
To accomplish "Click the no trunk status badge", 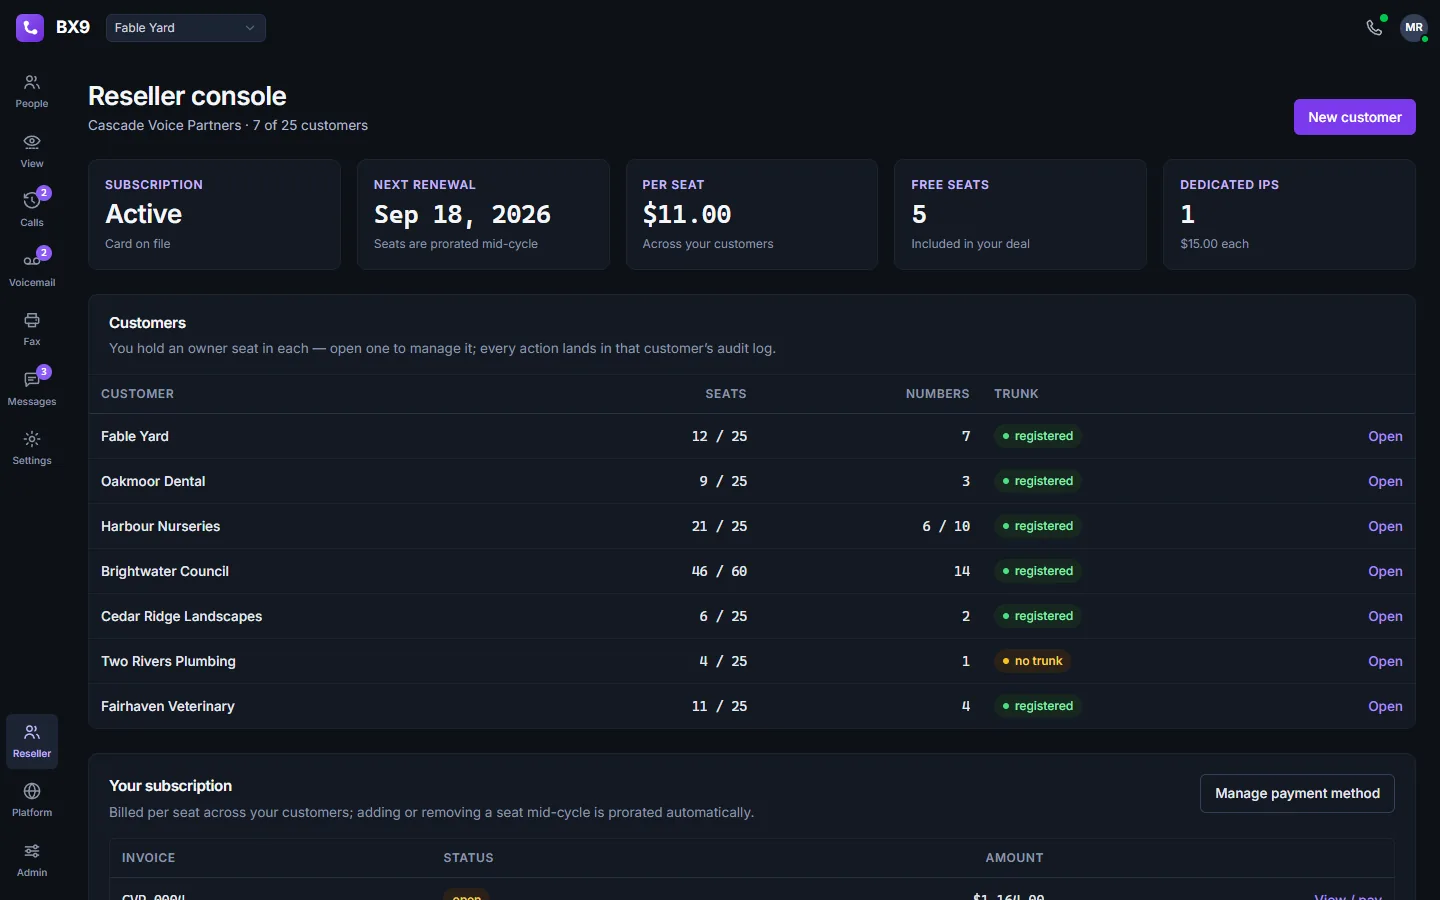I will (x=1033, y=661).
